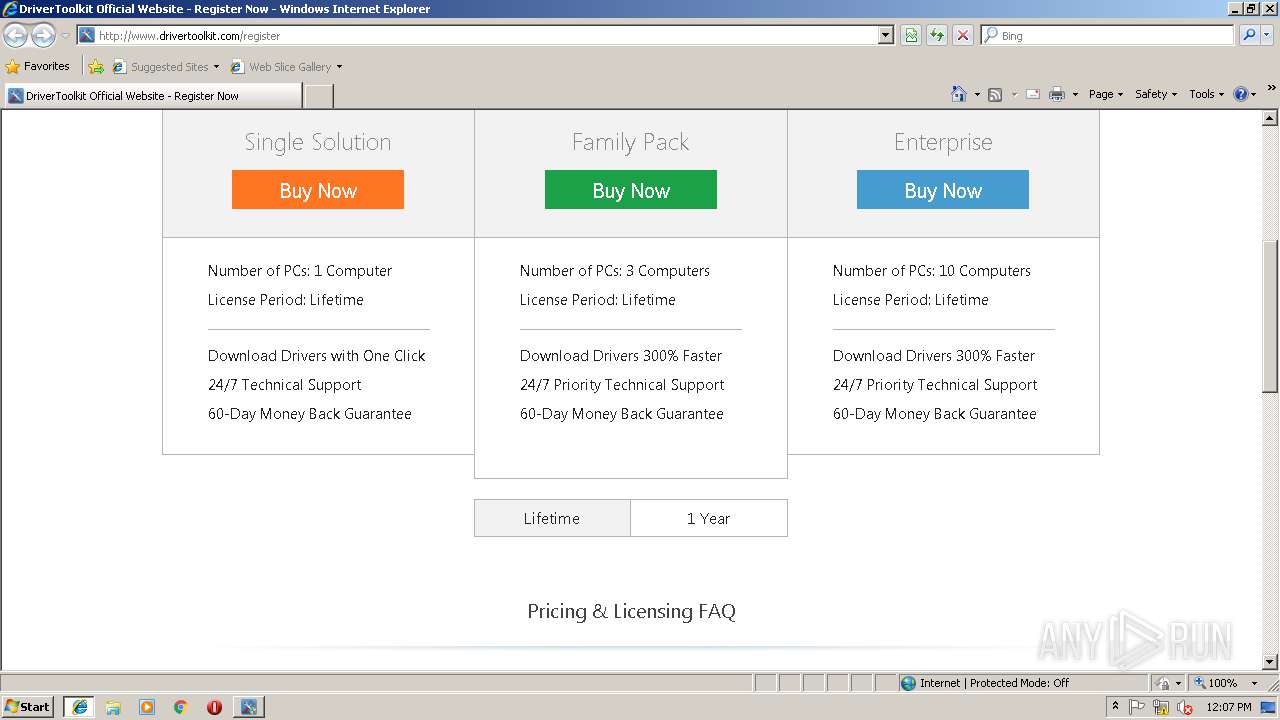Click the browser Back arrow button

[15, 36]
